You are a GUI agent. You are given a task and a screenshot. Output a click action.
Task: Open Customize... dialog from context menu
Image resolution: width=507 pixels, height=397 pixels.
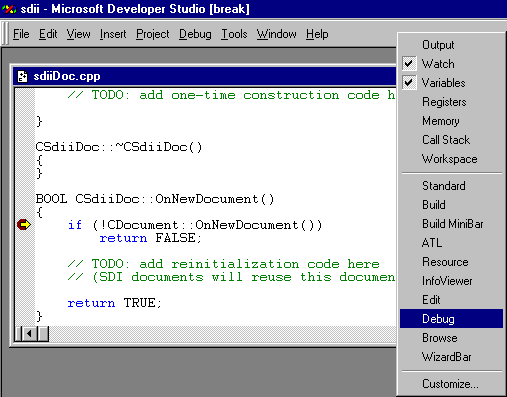click(x=451, y=384)
